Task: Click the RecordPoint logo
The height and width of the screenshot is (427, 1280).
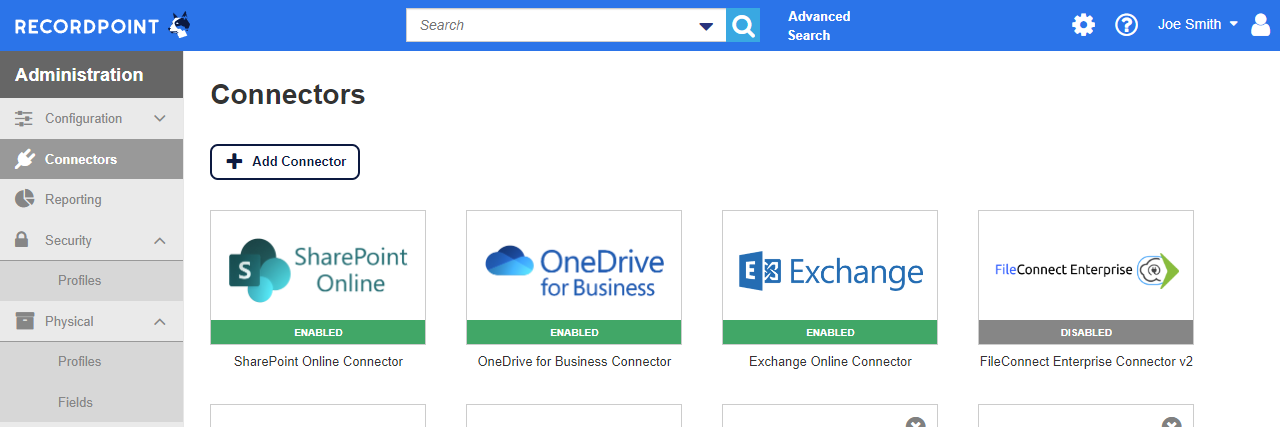Action: [103, 25]
